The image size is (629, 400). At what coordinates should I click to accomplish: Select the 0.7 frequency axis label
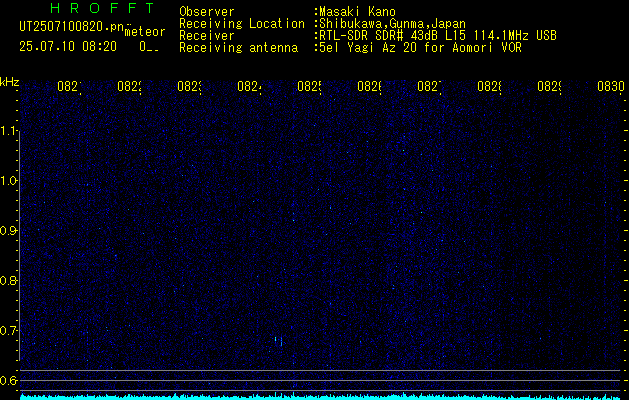click(8, 330)
